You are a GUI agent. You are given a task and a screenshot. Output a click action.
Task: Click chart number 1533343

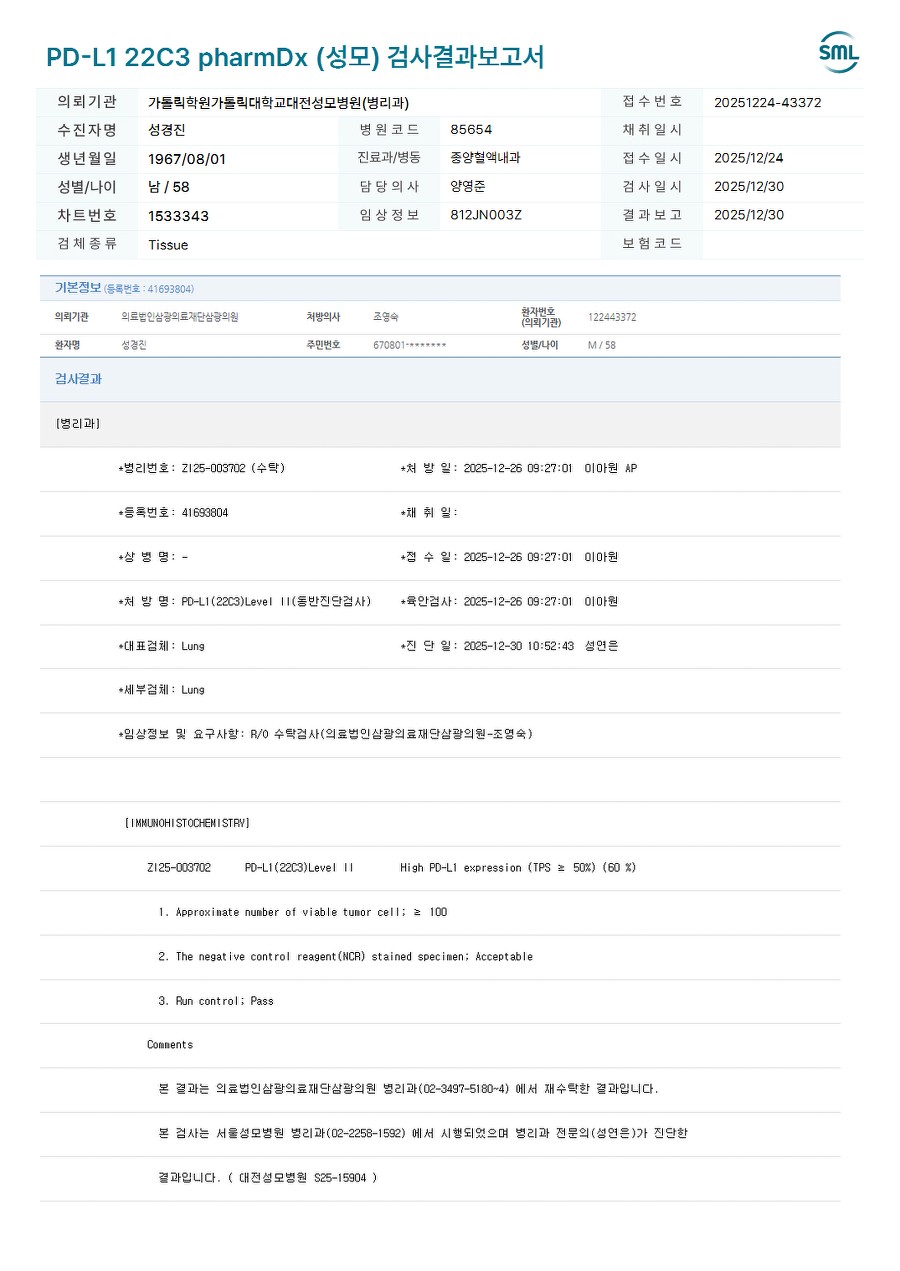[x=179, y=216]
